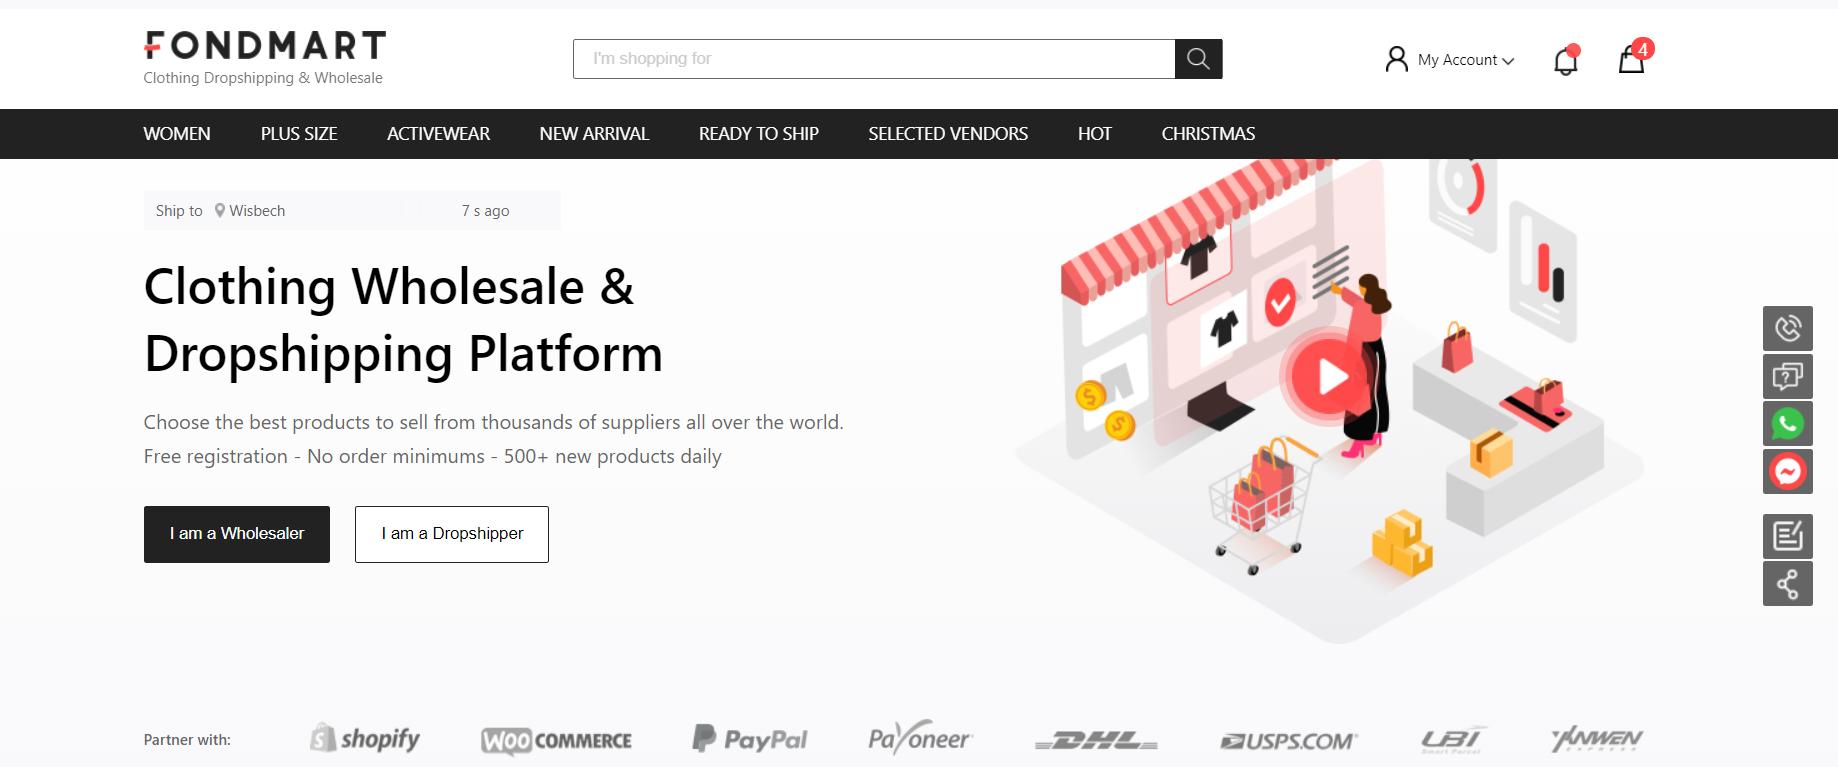The width and height of the screenshot is (1838, 767).
Task: Click the search magnifier button
Action: pos(1198,59)
